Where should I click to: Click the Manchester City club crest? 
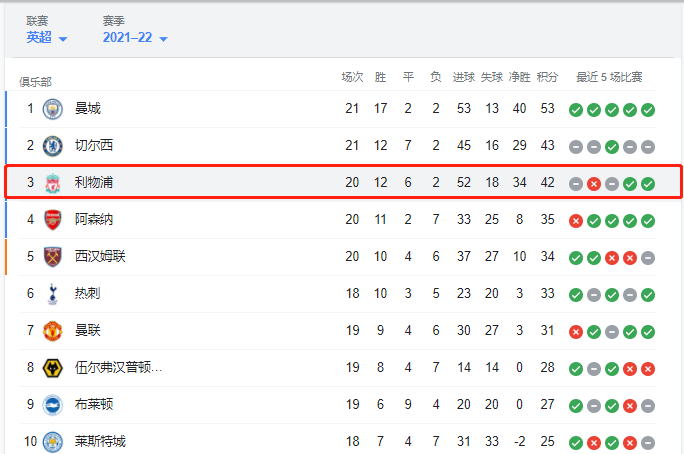pyautogui.click(x=53, y=109)
